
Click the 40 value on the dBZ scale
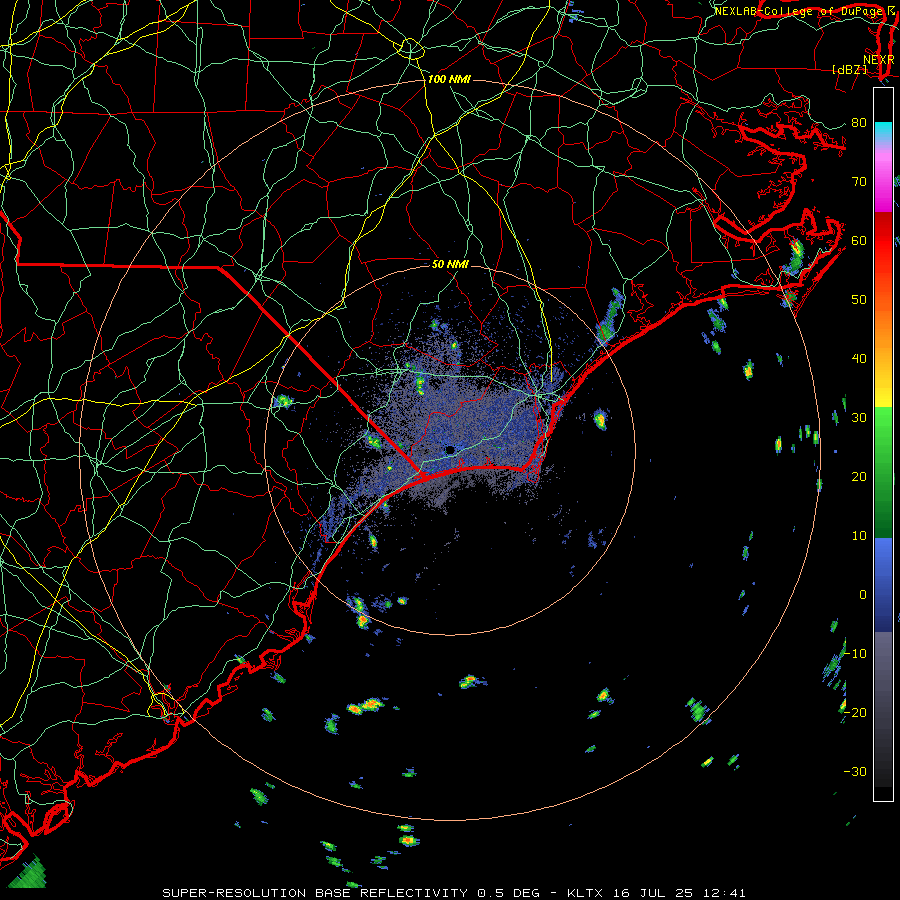[x=859, y=359]
